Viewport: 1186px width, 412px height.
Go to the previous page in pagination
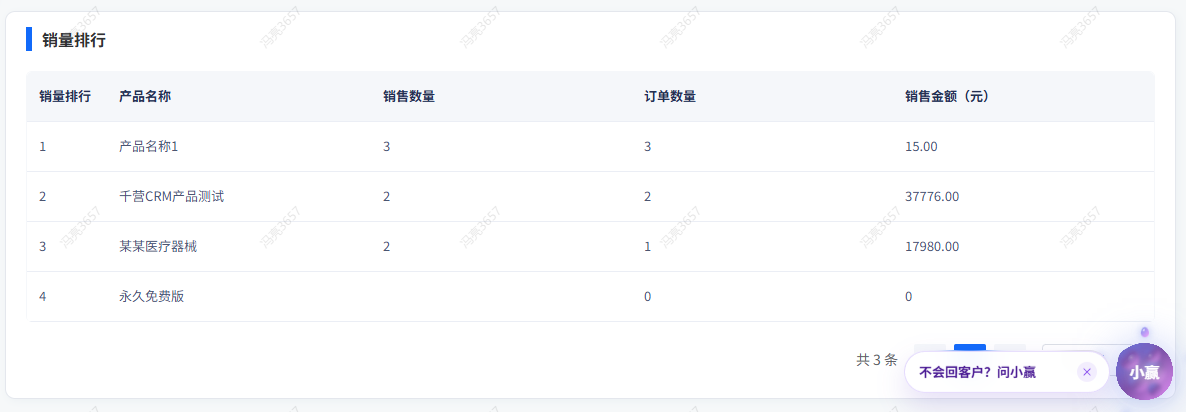point(929,348)
